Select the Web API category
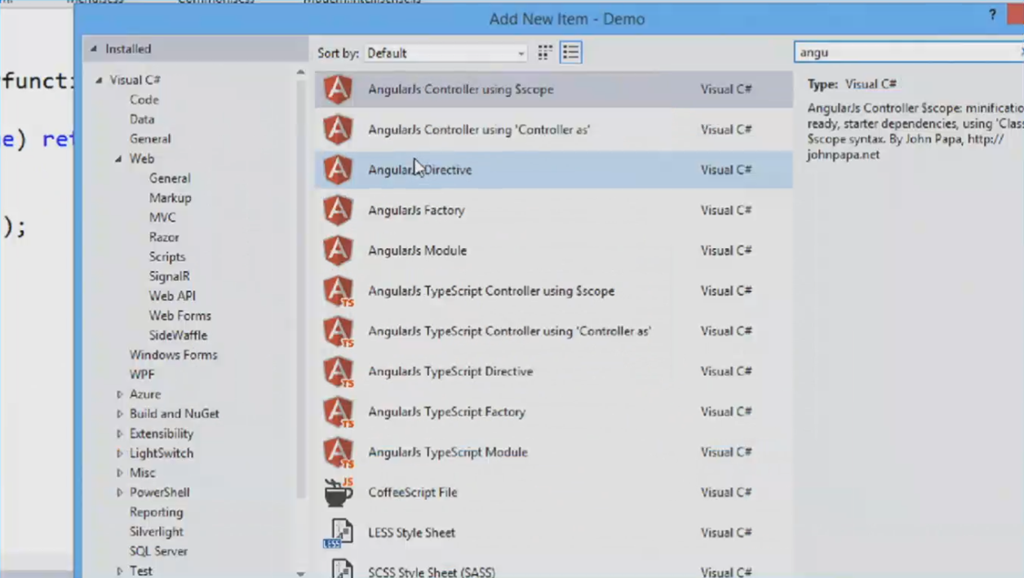The height and width of the screenshot is (578, 1024). (172, 296)
